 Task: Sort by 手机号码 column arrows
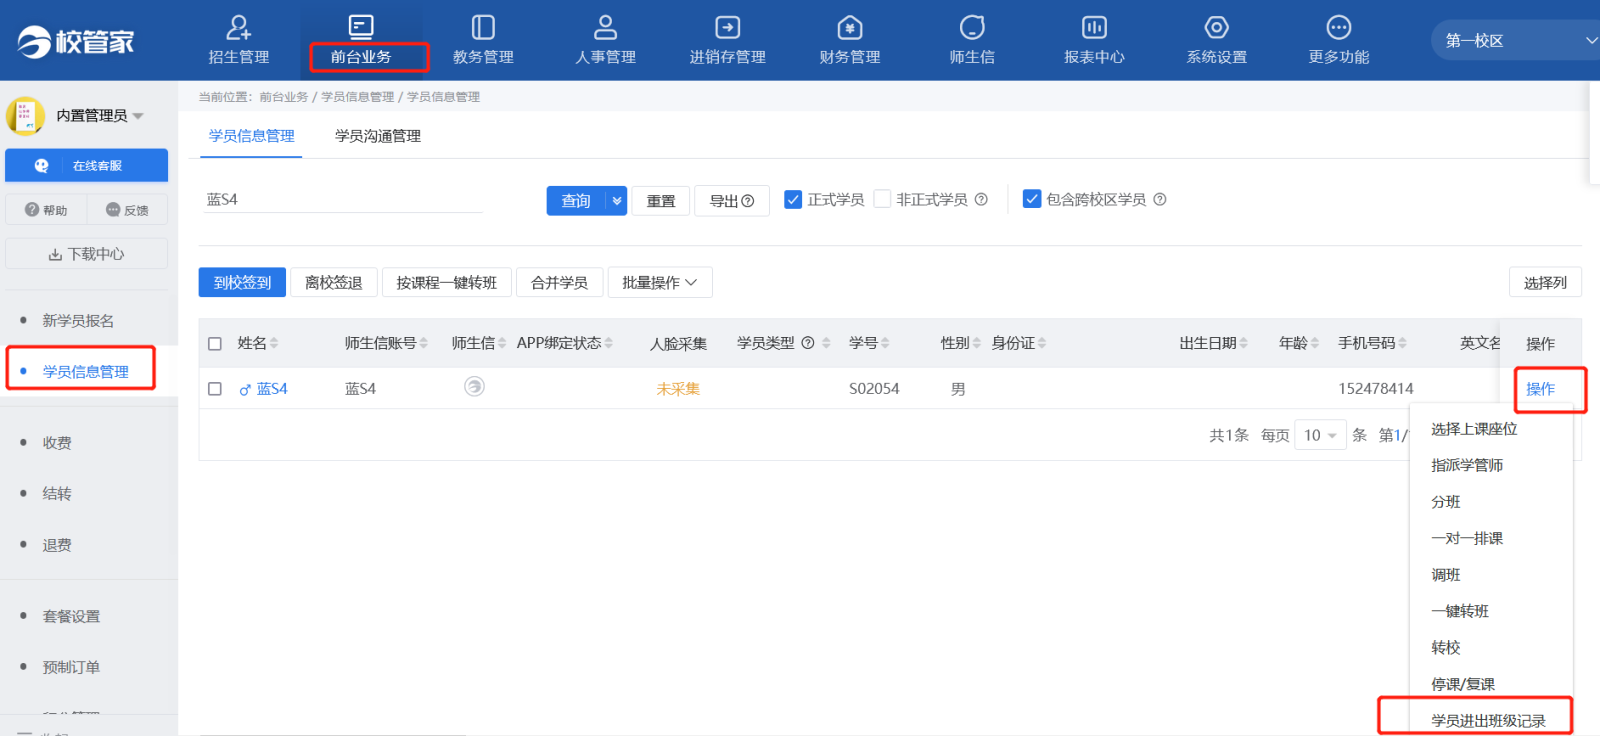pyautogui.click(x=1403, y=343)
